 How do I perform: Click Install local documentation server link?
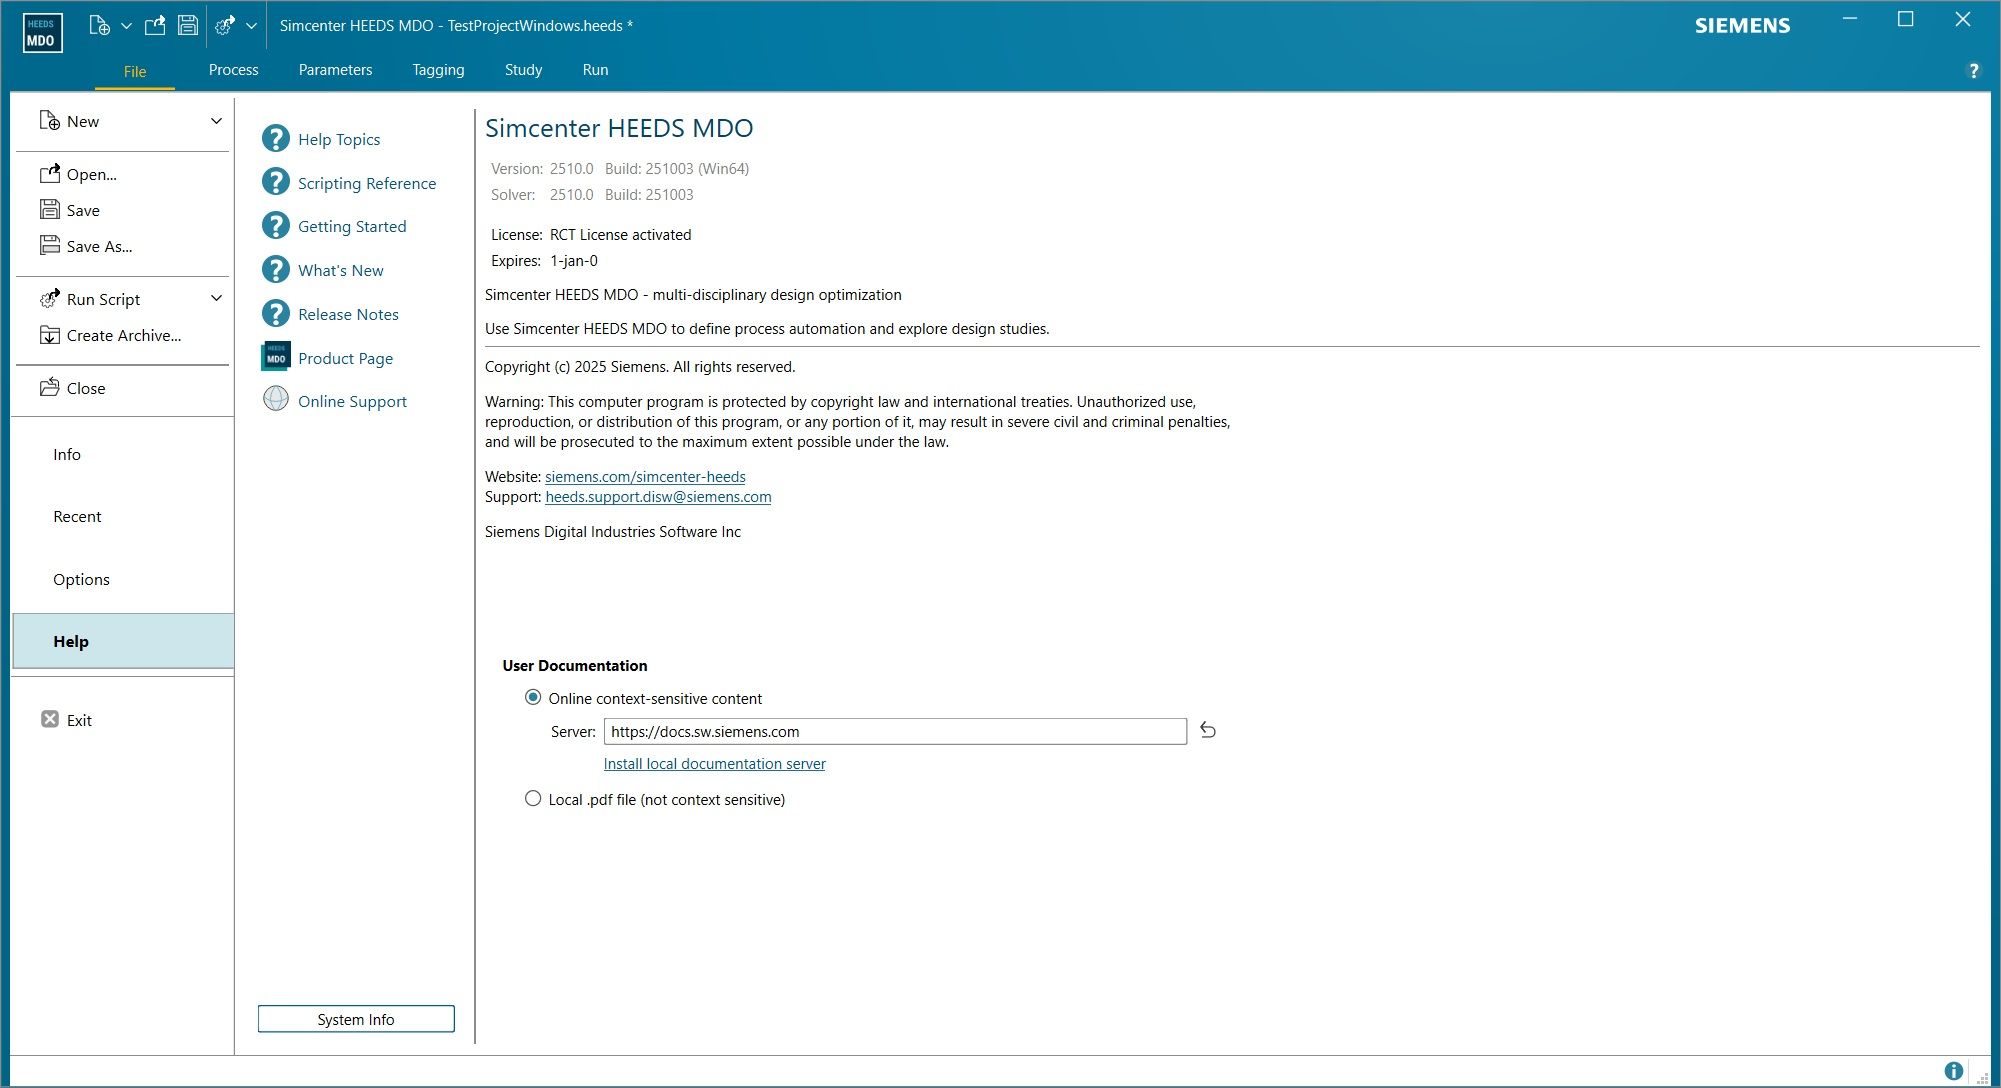[x=714, y=764]
